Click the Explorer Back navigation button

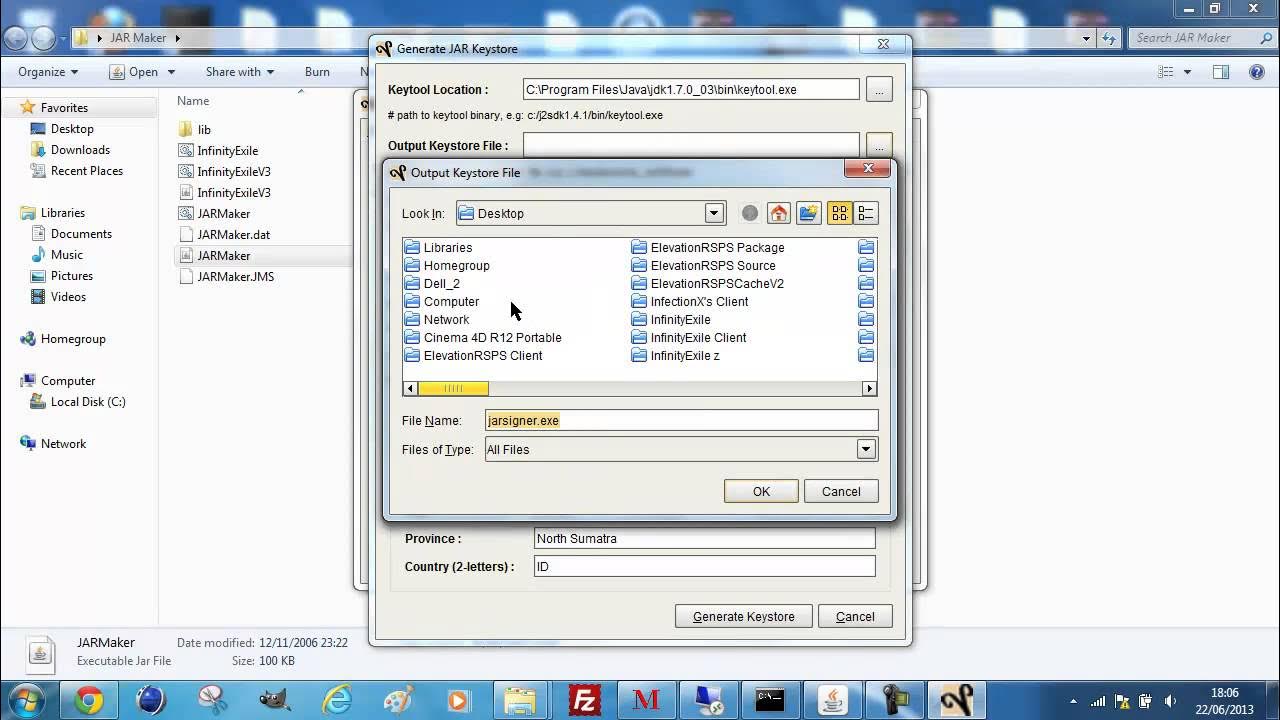coord(16,38)
